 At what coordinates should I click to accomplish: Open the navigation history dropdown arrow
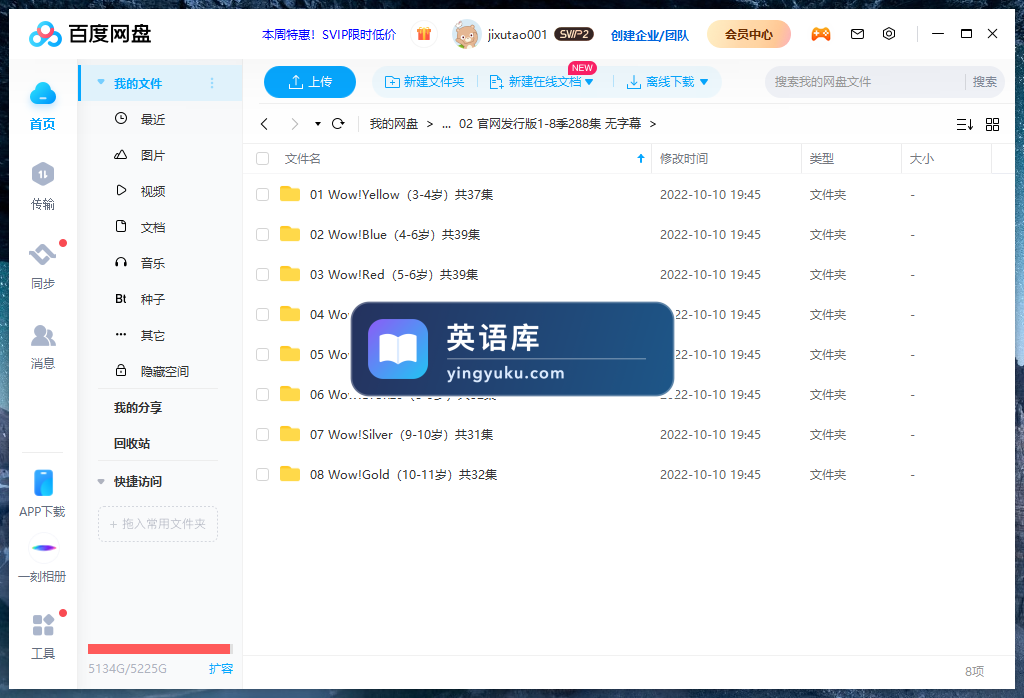tap(318, 123)
